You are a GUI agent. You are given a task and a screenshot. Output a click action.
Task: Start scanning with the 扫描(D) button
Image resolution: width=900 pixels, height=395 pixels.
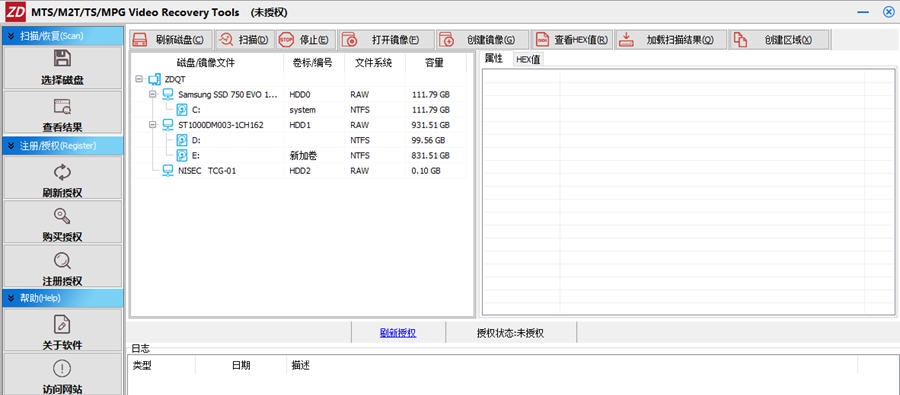(245, 40)
